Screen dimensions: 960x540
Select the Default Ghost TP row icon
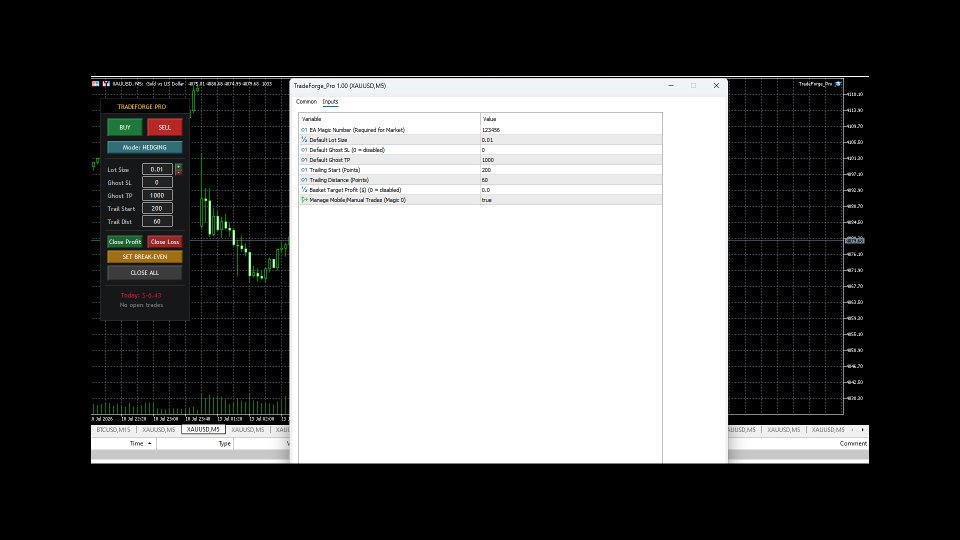(304, 160)
